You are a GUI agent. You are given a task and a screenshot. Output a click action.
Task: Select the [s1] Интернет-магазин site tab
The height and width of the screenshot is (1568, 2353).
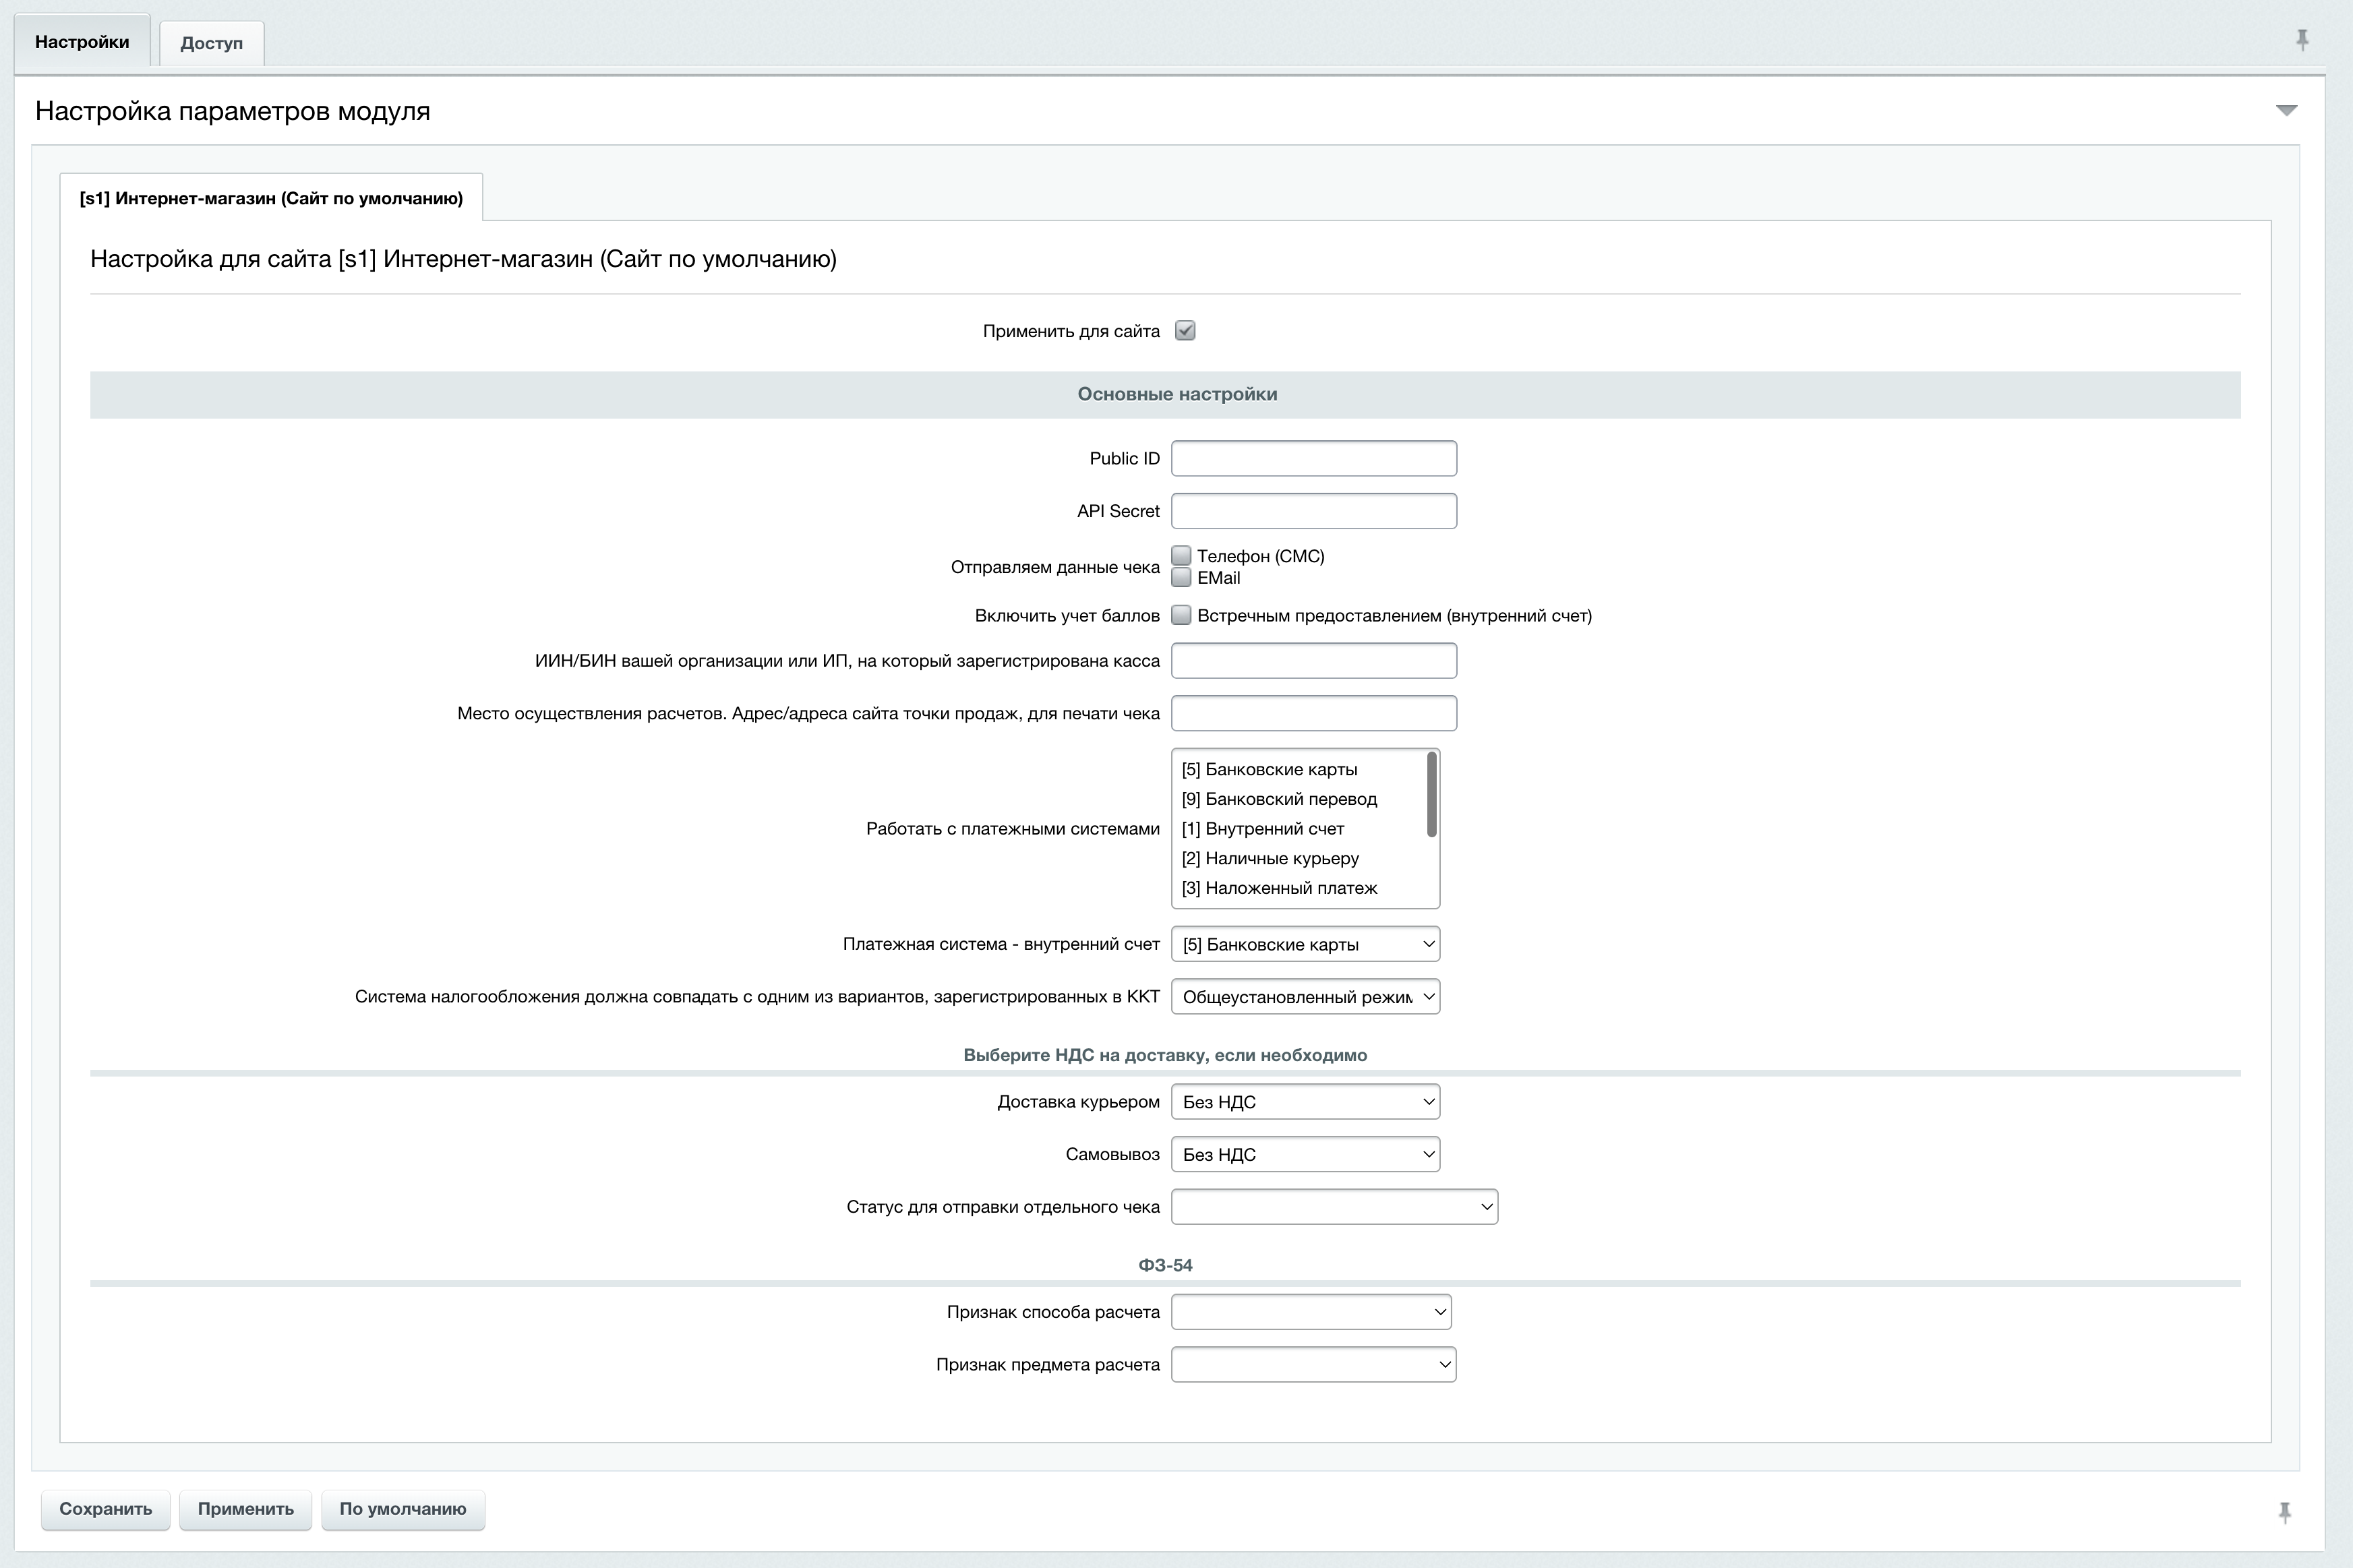(271, 198)
